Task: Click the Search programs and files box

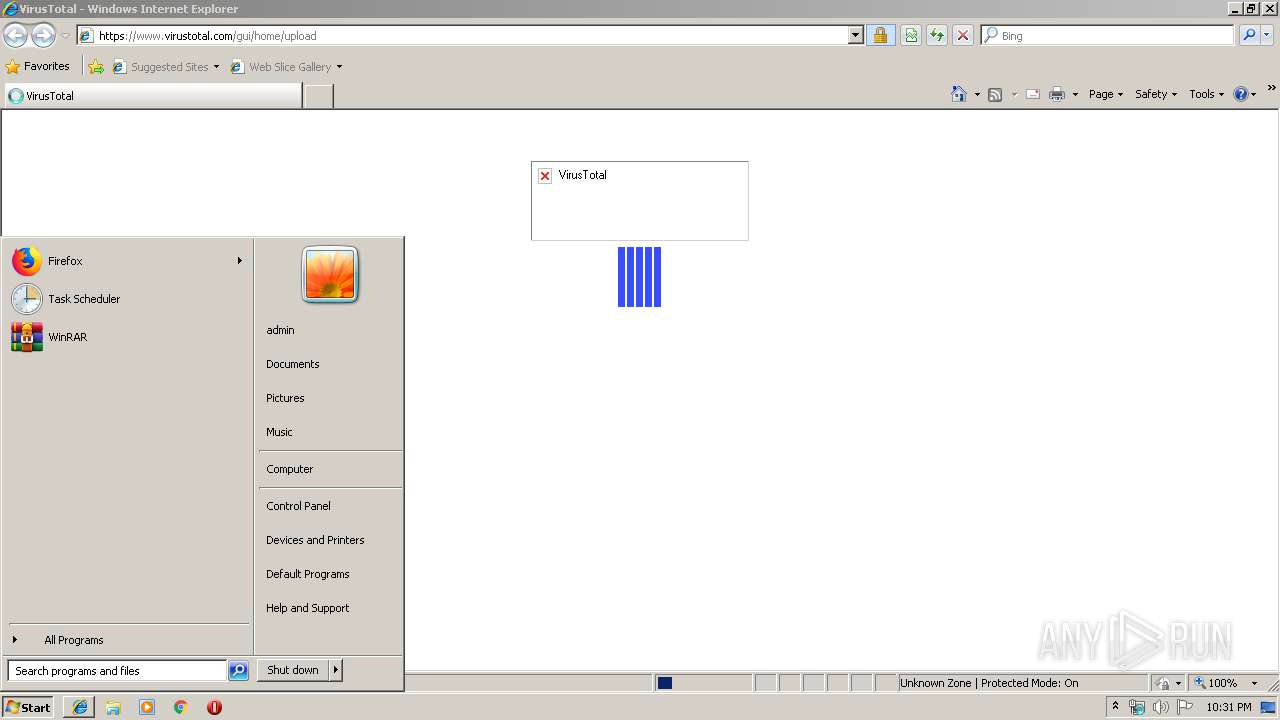Action: (x=117, y=671)
